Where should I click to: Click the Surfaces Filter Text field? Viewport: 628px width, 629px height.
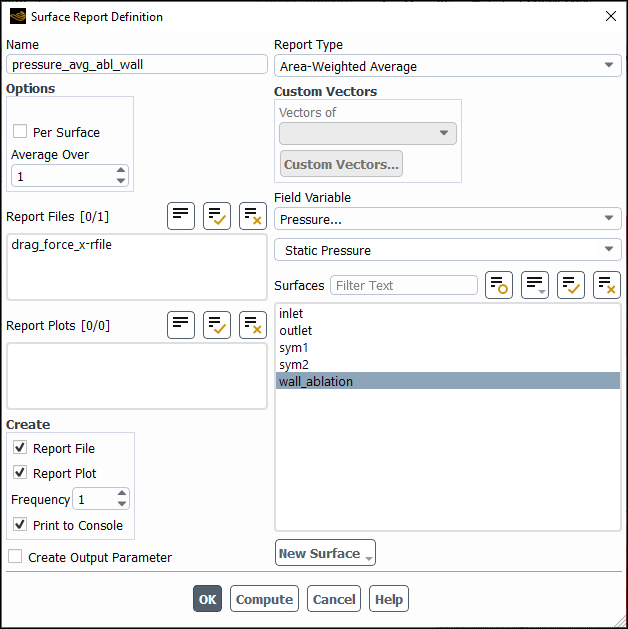pyautogui.click(x=404, y=285)
